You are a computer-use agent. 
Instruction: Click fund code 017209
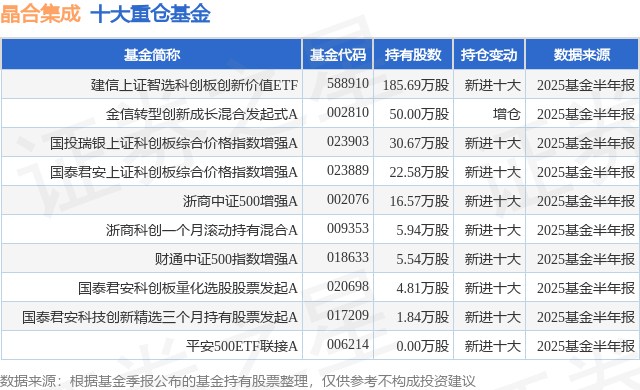pos(348,315)
